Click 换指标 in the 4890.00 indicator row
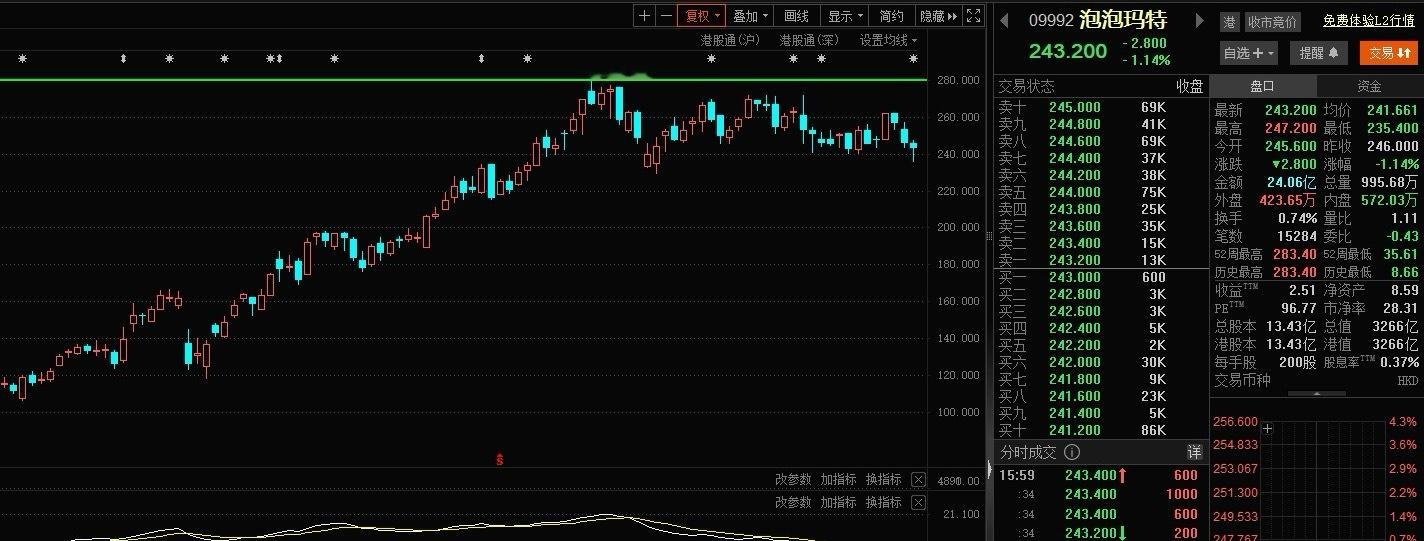Viewport: 1424px width, 541px height. click(x=883, y=479)
